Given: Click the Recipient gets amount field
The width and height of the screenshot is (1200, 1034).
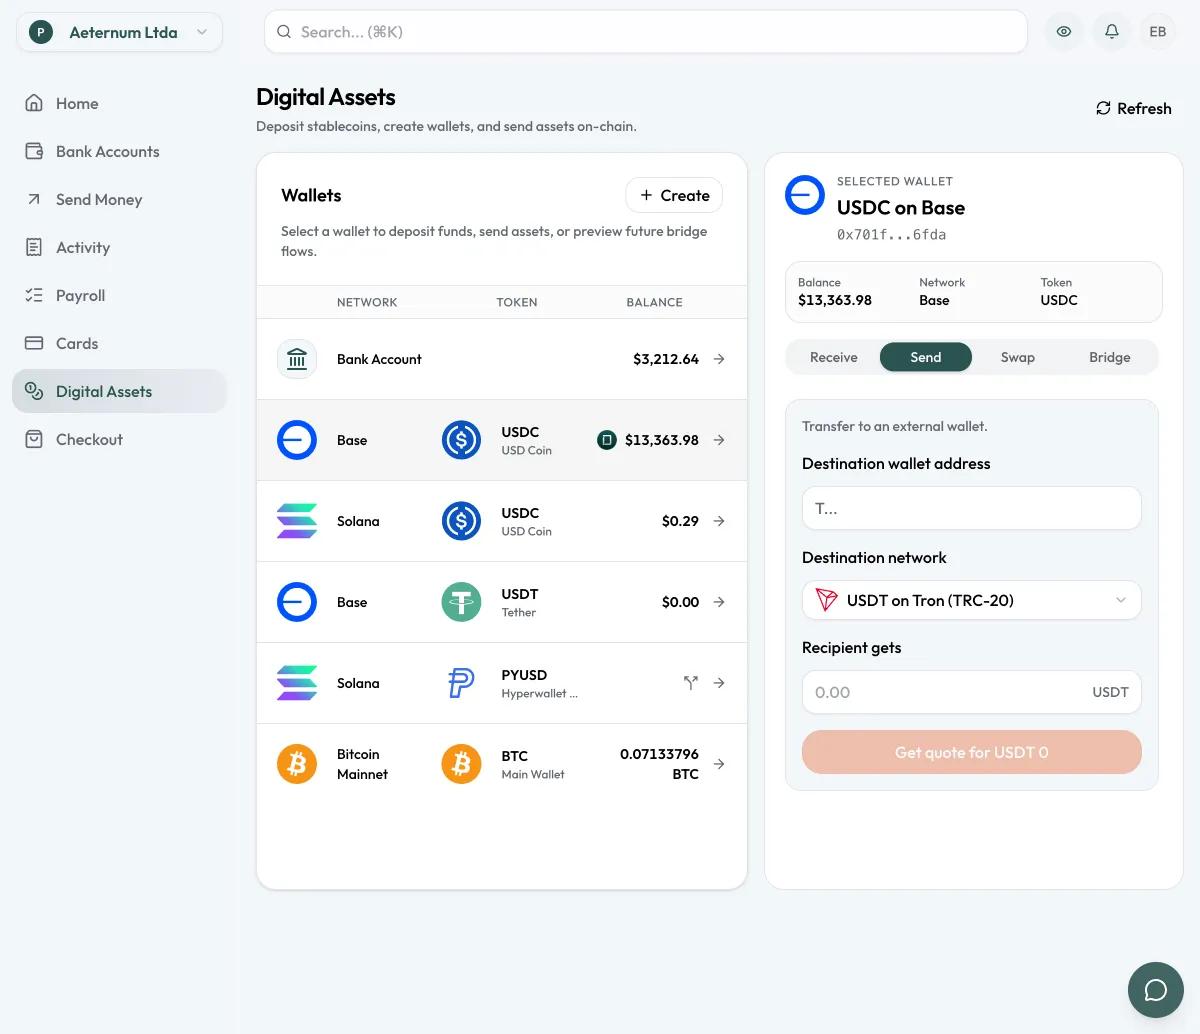Looking at the screenshot, I should [x=972, y=692].
